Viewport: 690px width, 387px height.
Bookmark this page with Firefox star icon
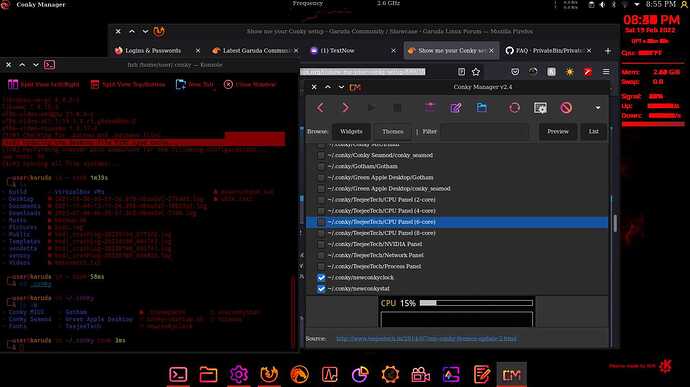point(476,72)
